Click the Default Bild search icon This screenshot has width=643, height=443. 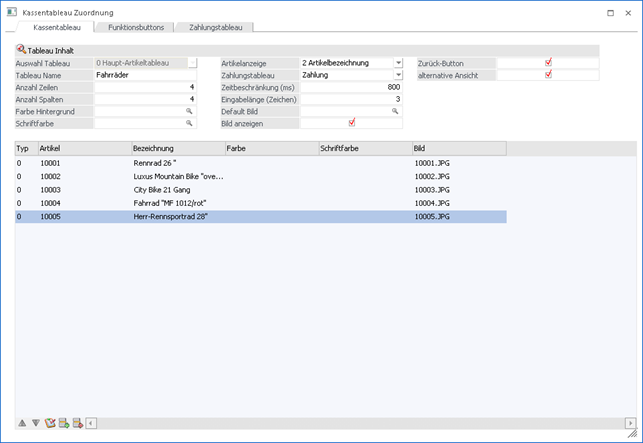[x=395, y=111]
